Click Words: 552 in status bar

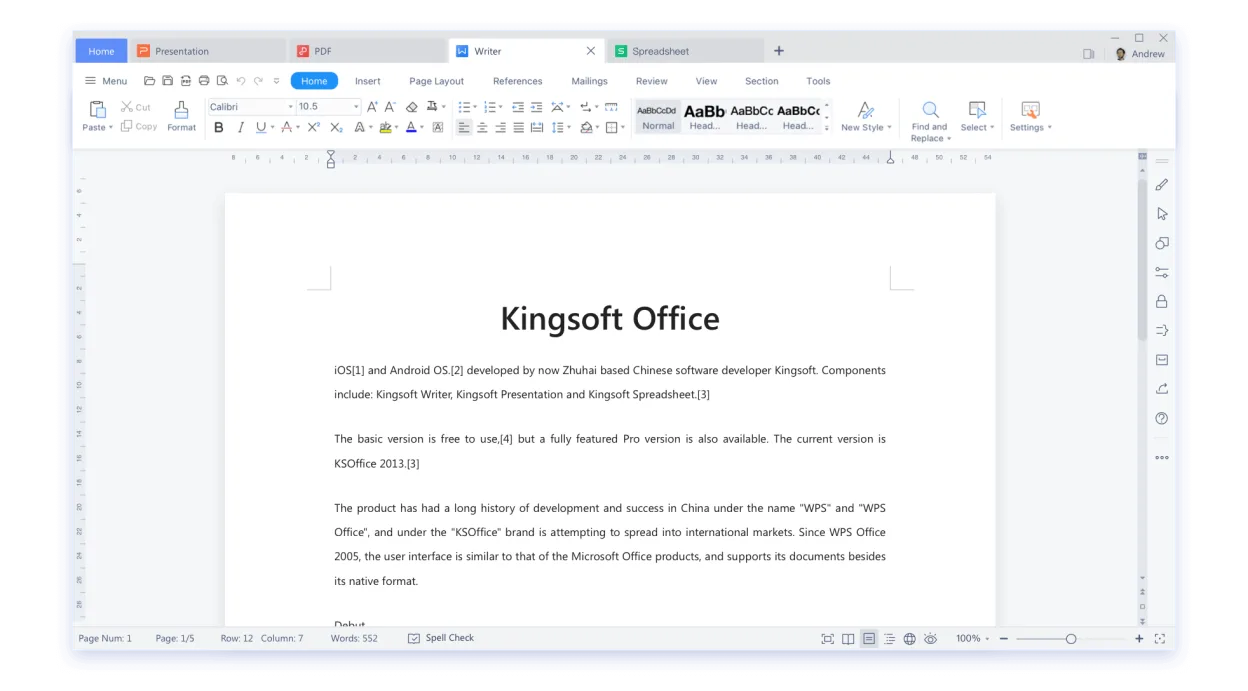pos(354,638)
